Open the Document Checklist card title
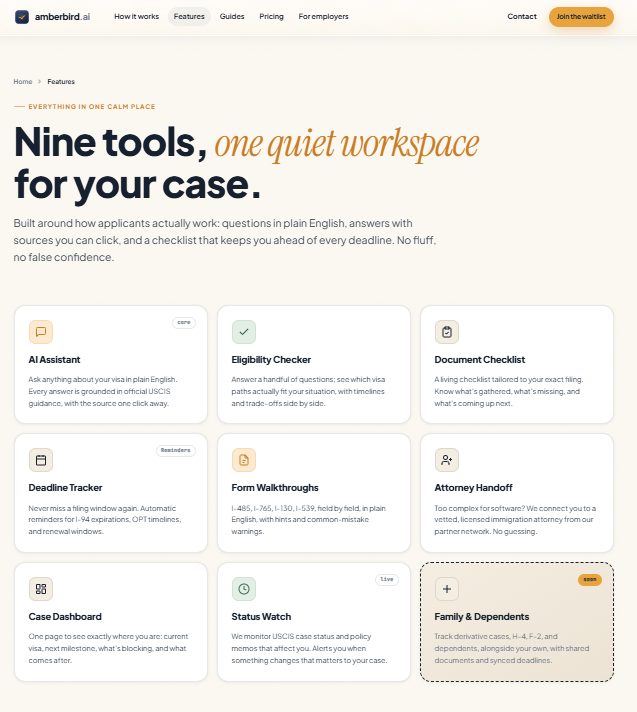 point(479,360)
